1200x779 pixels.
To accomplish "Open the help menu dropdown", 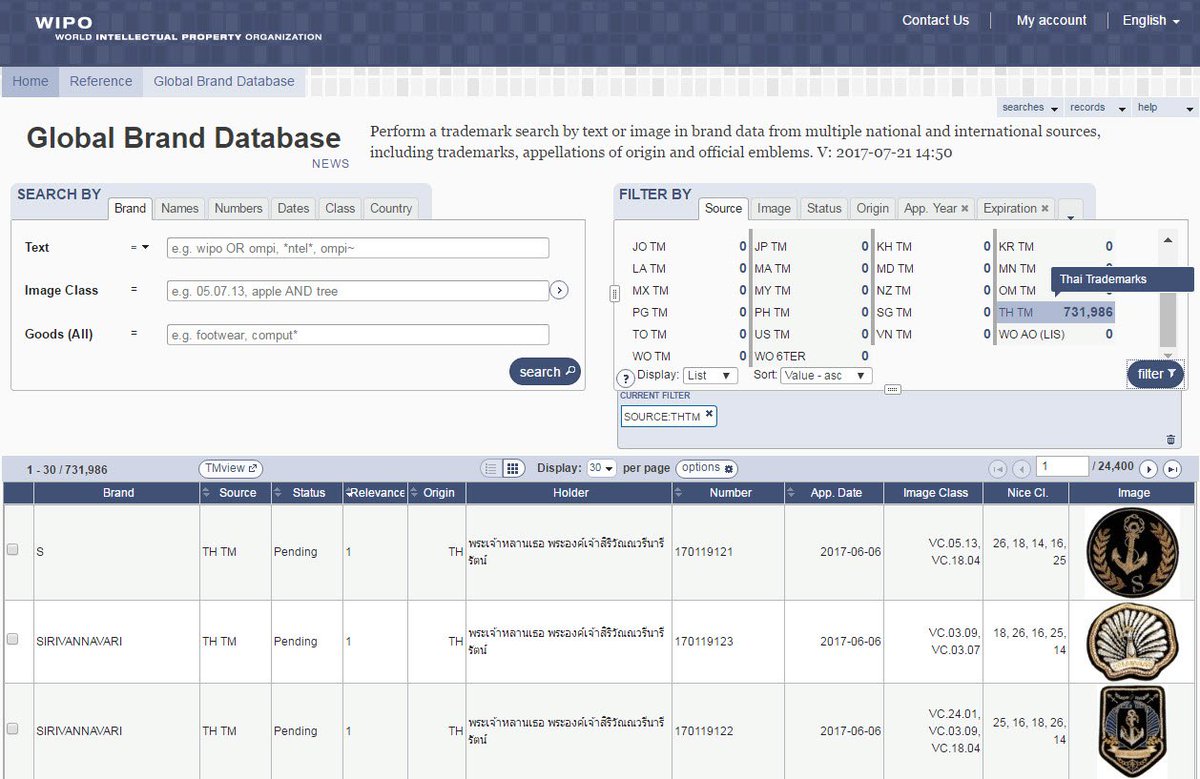I will pos(1165,108).
